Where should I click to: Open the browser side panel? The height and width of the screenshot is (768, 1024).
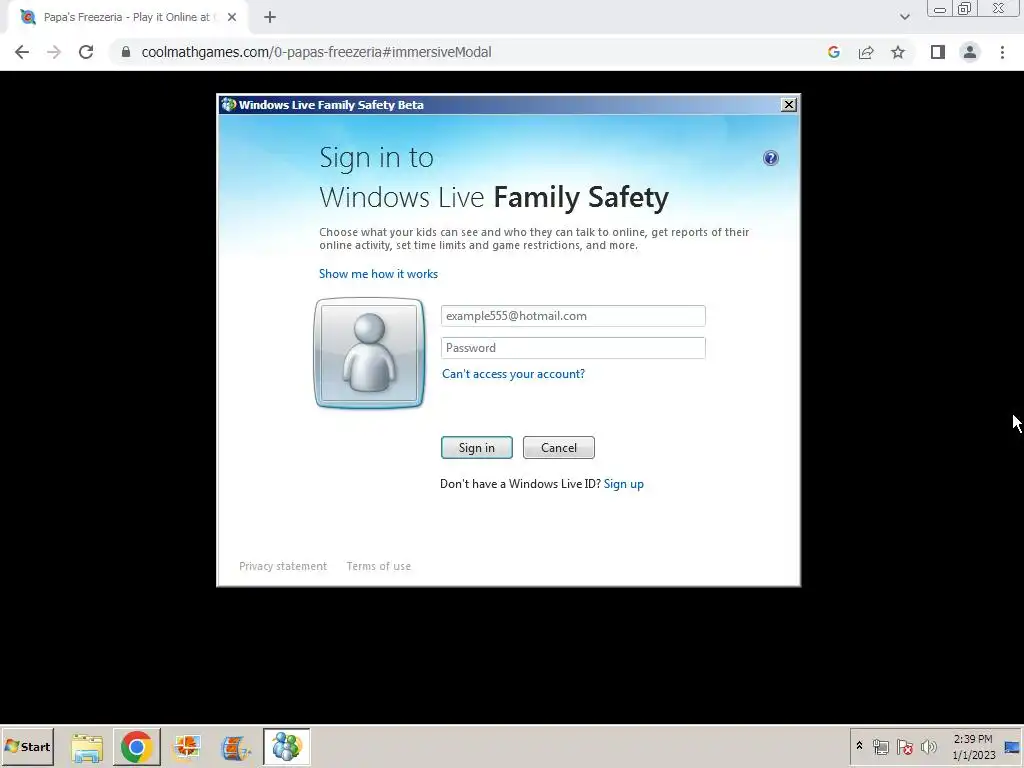pos(938,52)
